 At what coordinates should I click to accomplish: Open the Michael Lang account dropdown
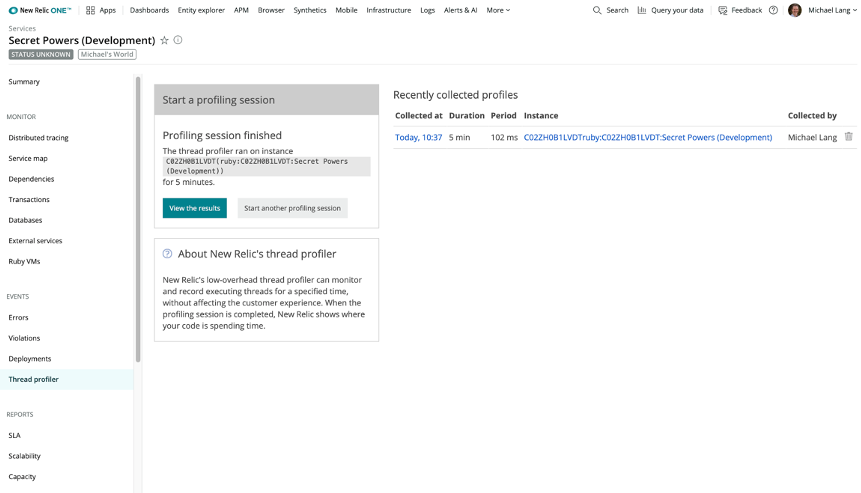(832, 10)
